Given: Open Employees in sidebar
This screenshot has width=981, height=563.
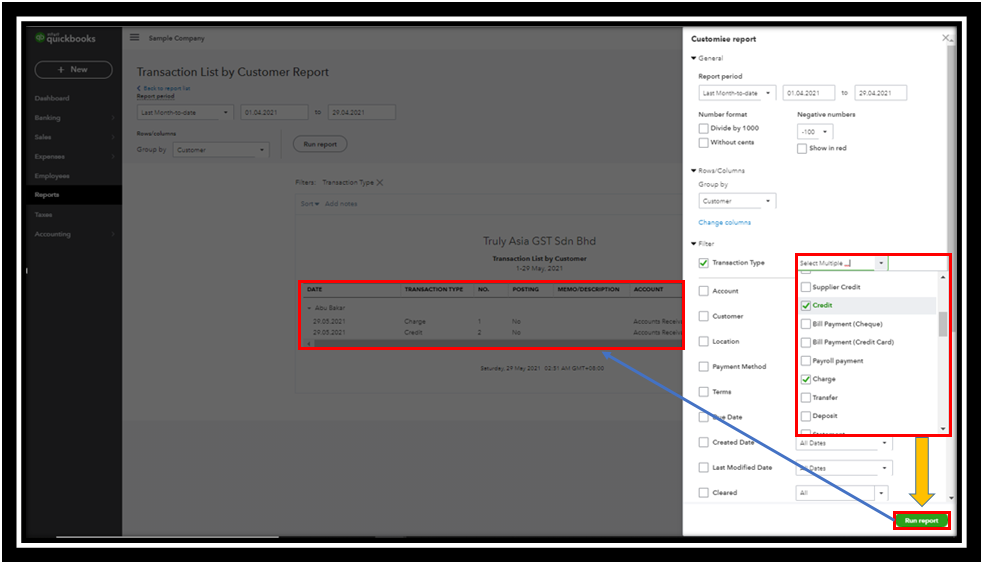Looking at the screenshot, I should coord(52,176).
